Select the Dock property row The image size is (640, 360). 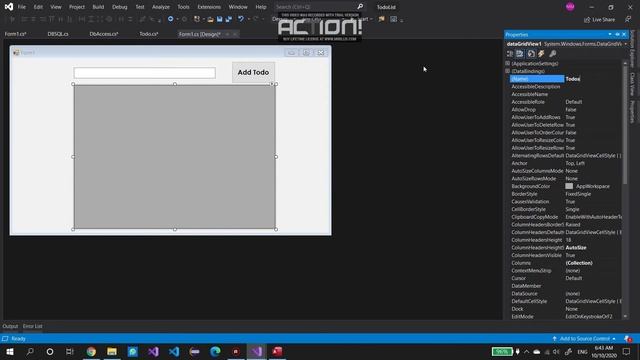(x=565, y=309)
